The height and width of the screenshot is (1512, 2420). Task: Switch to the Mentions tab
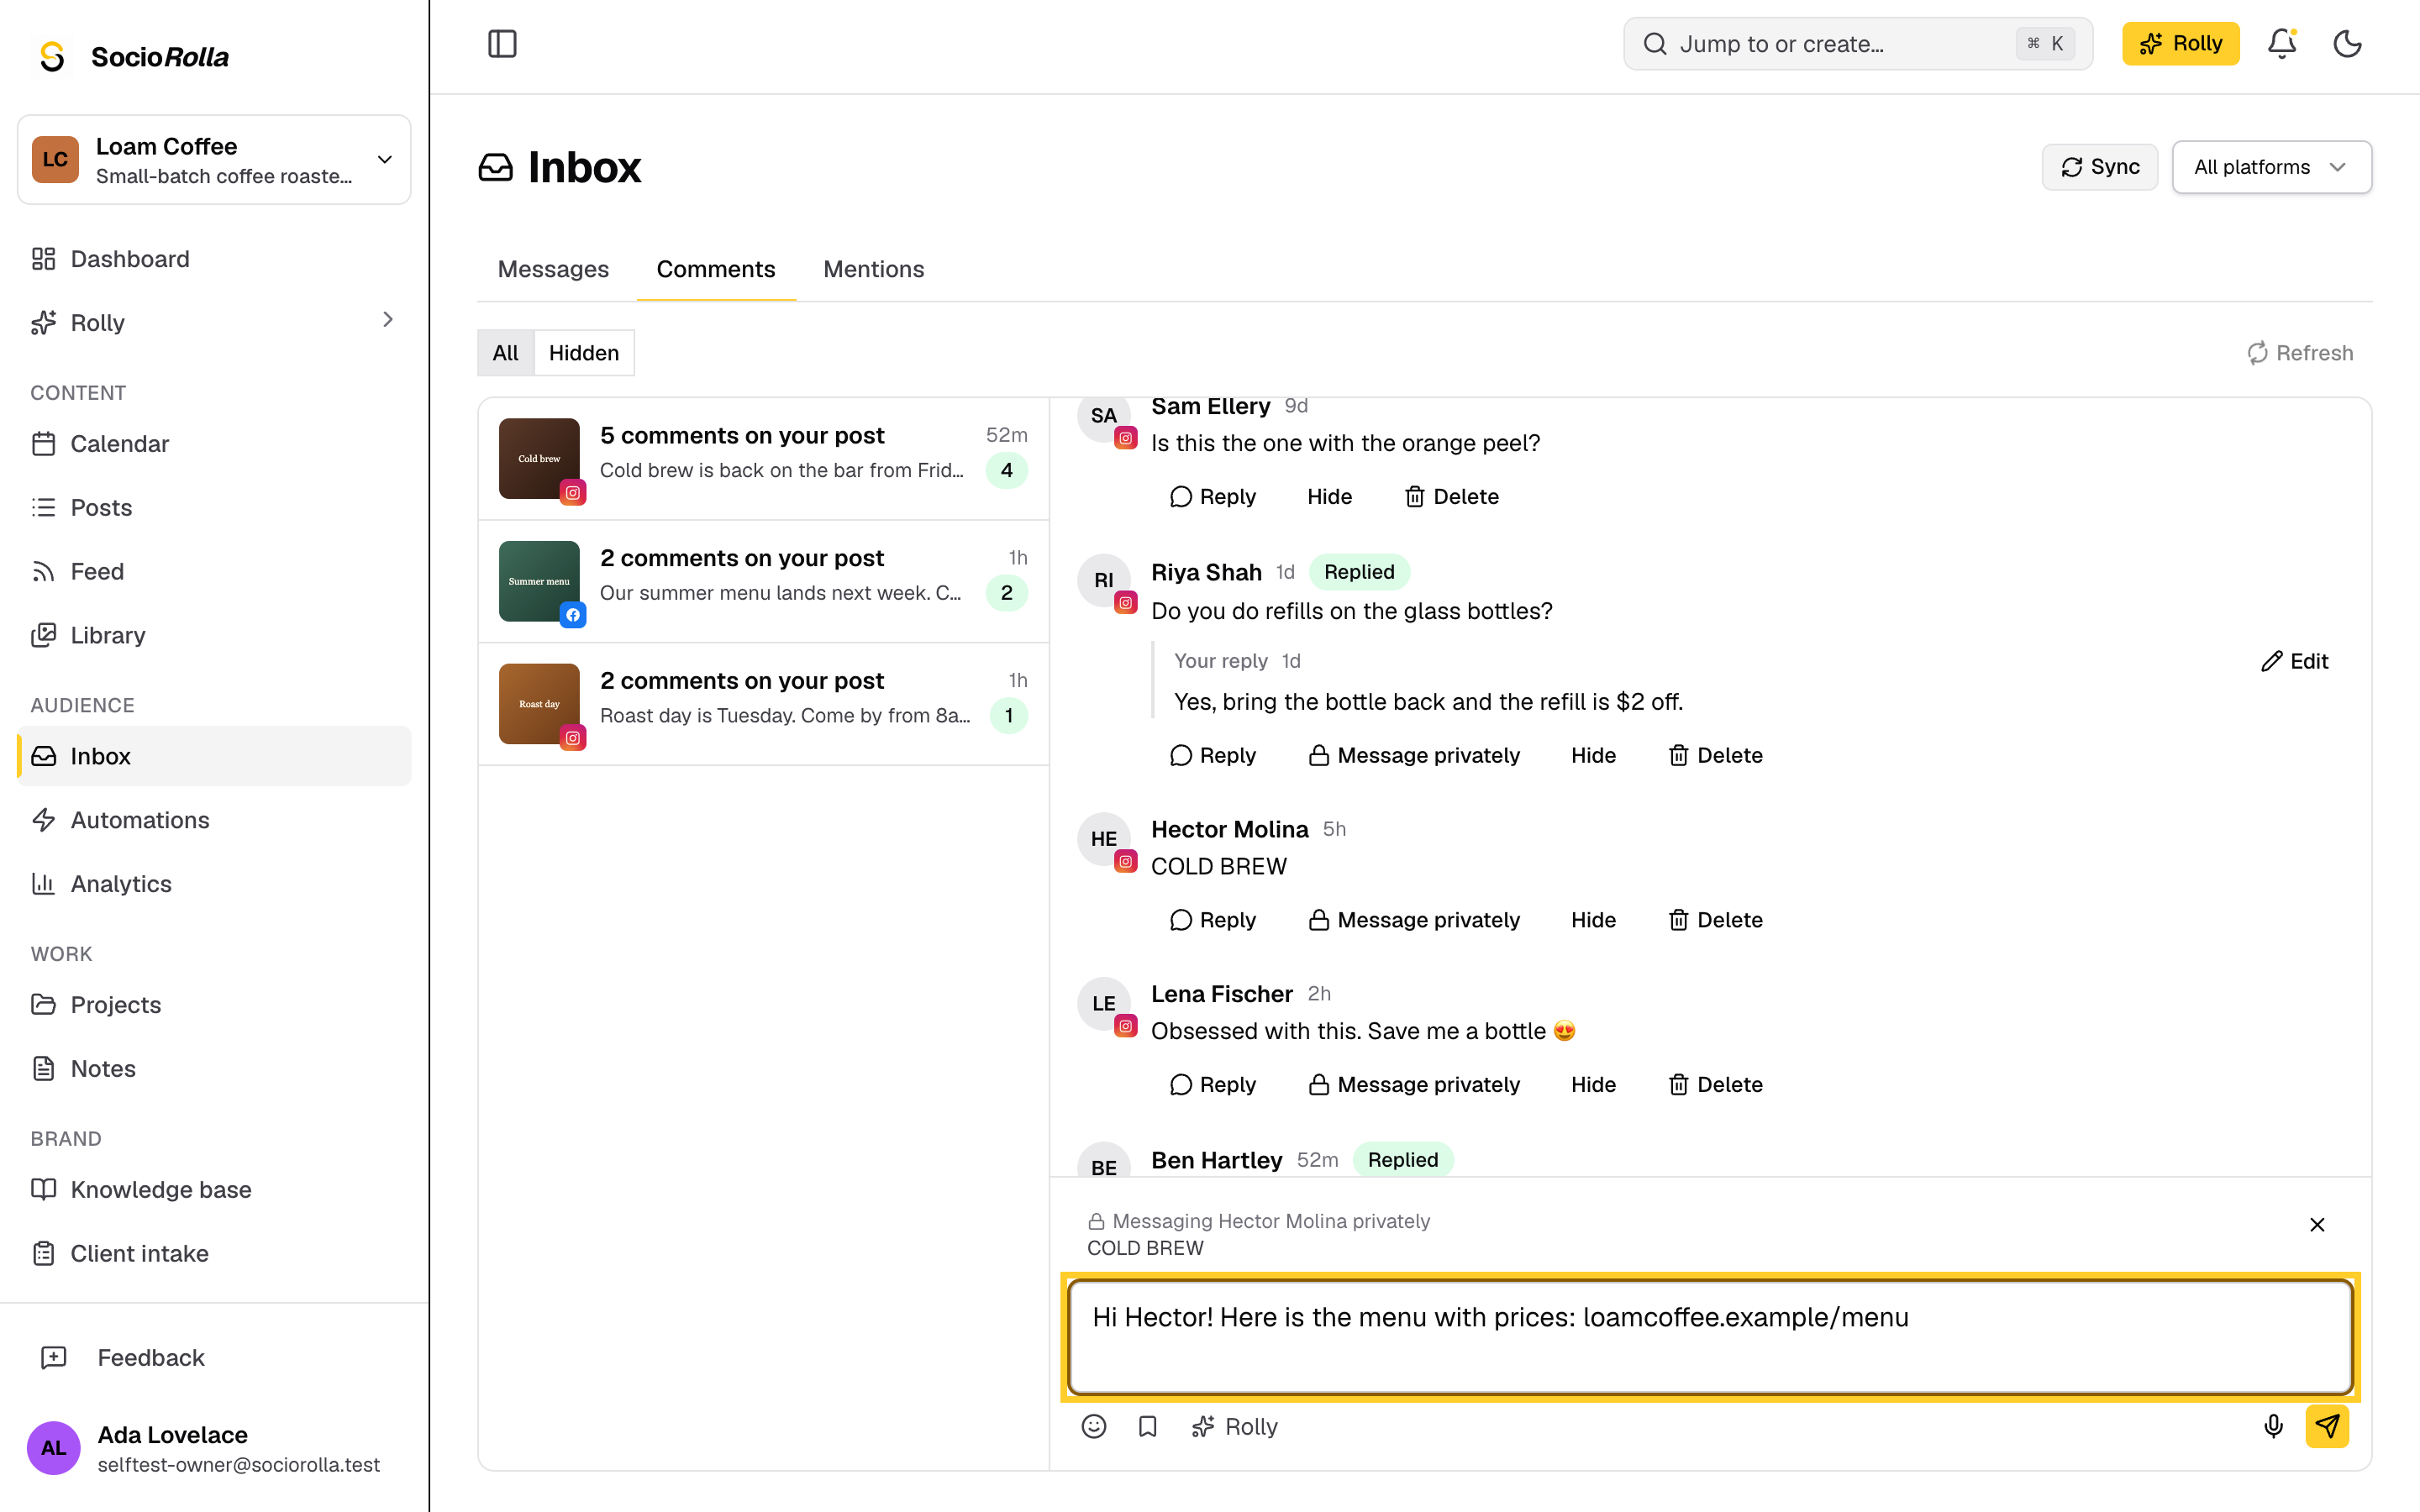point(873,269)
